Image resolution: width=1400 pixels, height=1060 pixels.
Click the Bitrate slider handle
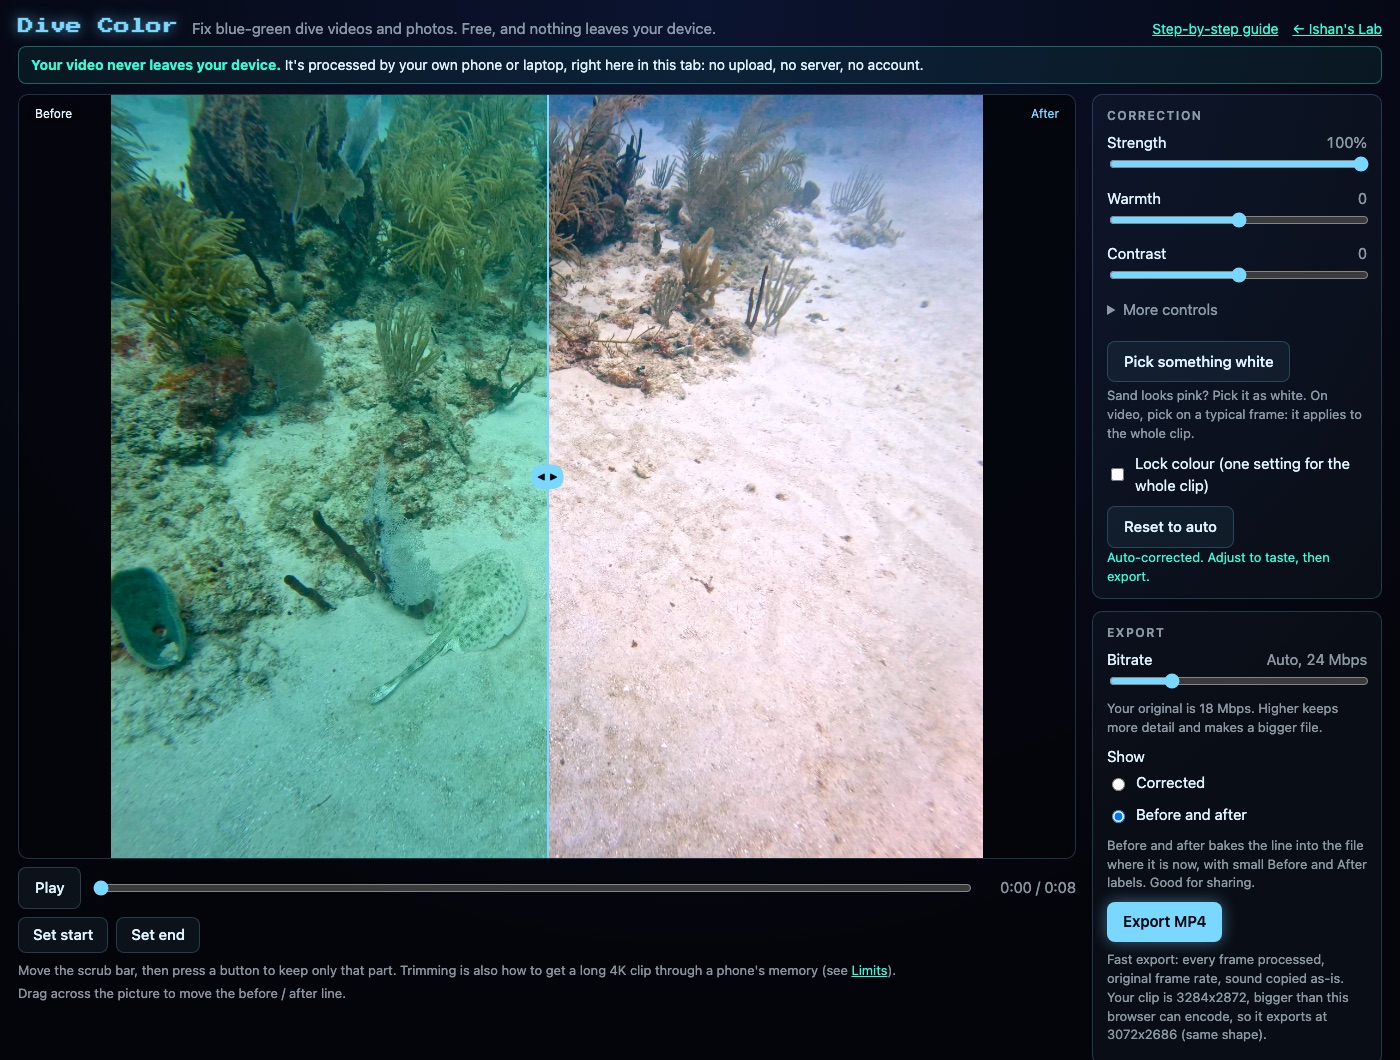coord(1172,681)
